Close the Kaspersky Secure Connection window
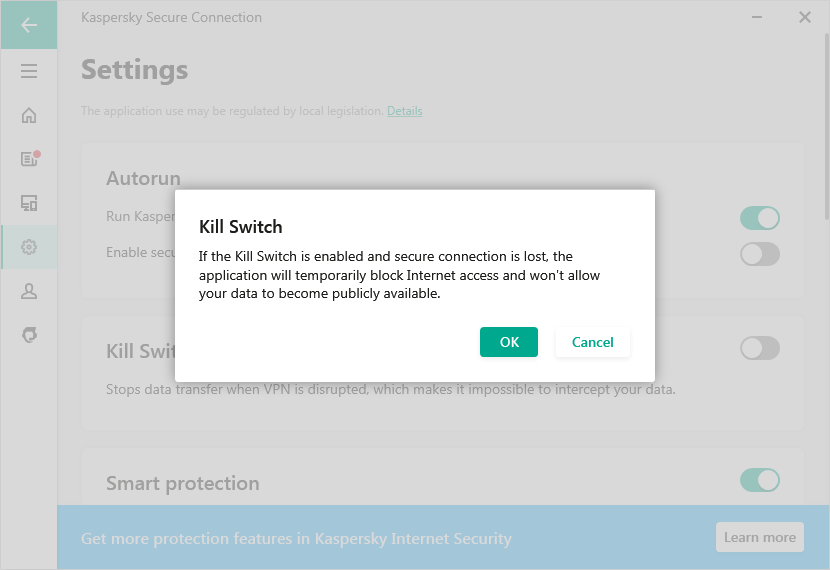This screenshot has height=570, width=830. point(805,17)
